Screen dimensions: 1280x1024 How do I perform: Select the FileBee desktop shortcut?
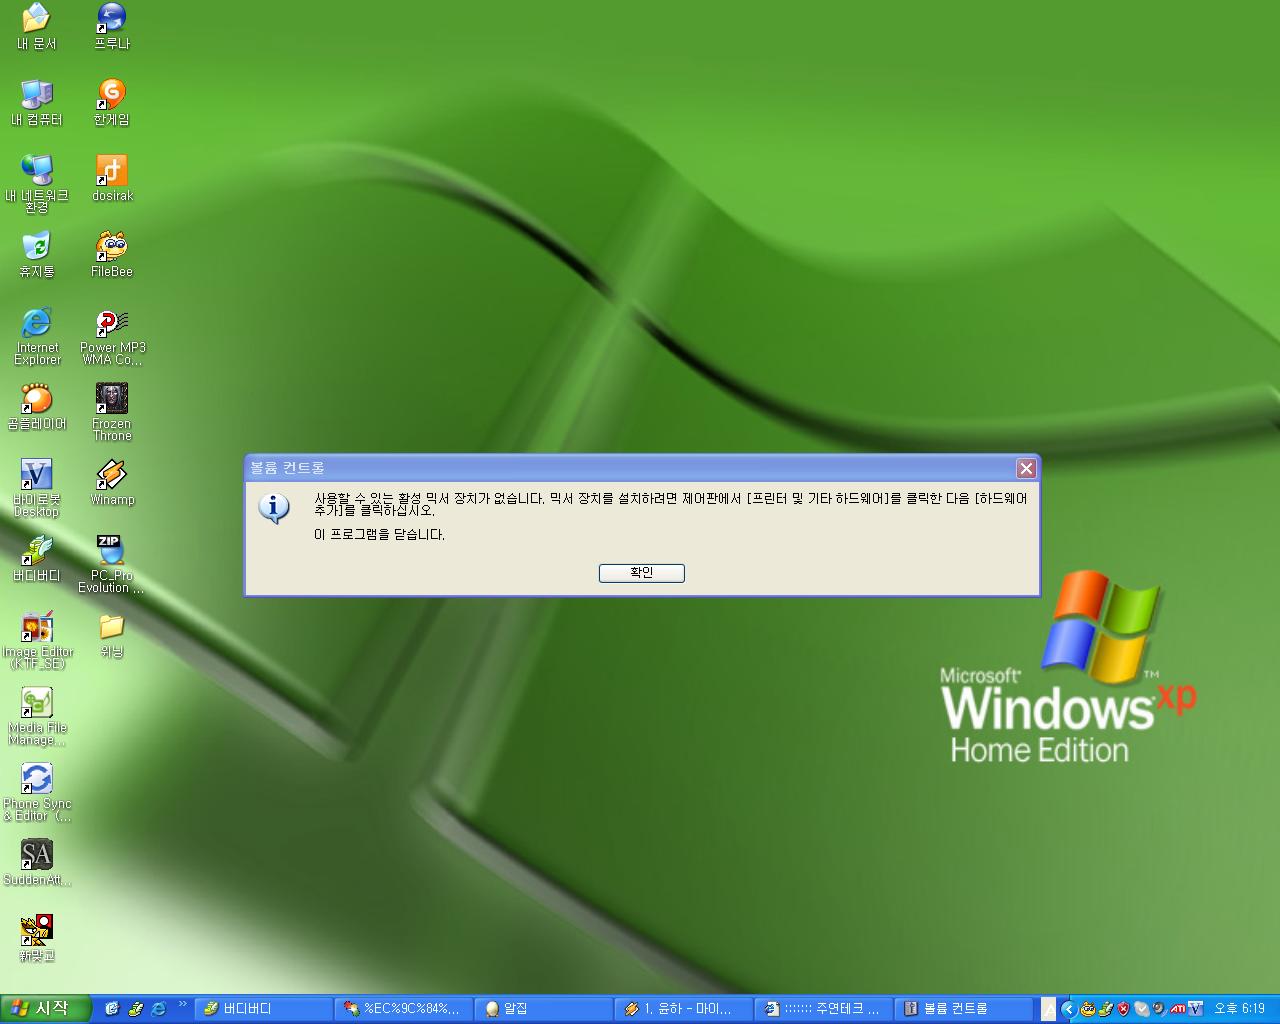coord(111,247)
